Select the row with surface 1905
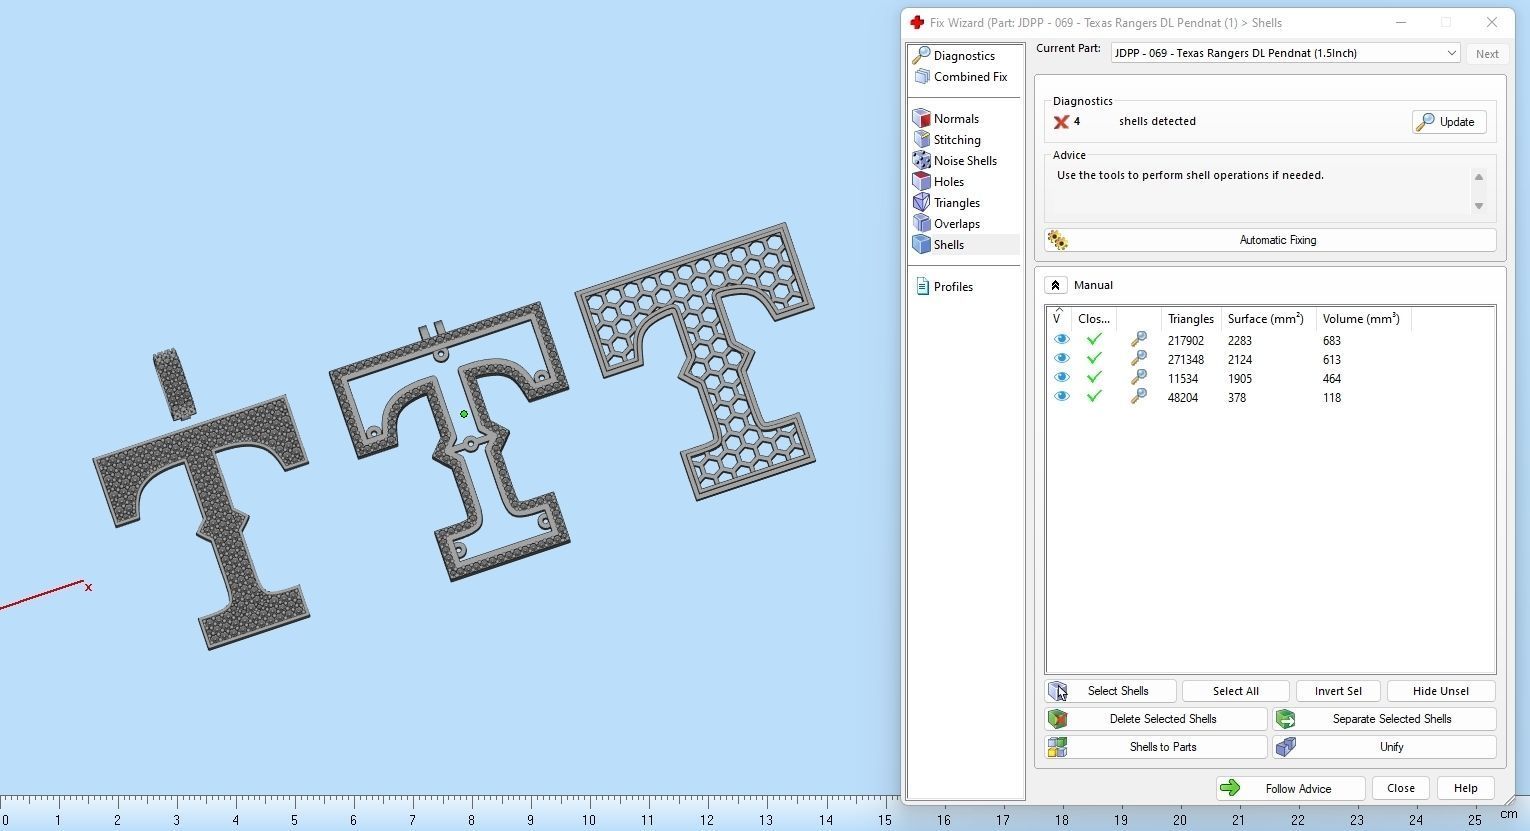The height and width of the screenshot is (831, 1530). 1270,379
